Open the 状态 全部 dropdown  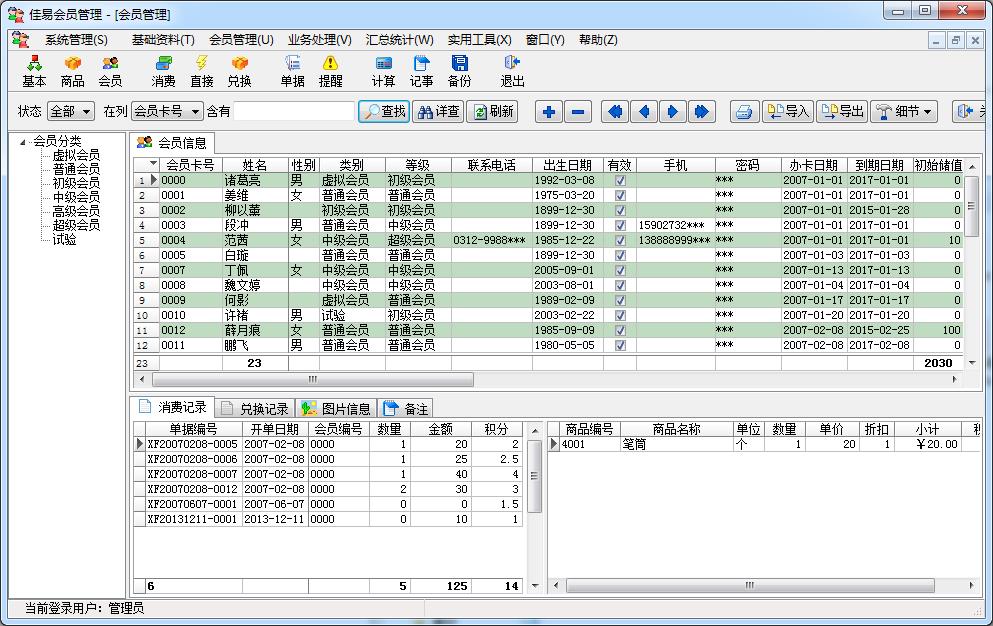tap(70, 112)
